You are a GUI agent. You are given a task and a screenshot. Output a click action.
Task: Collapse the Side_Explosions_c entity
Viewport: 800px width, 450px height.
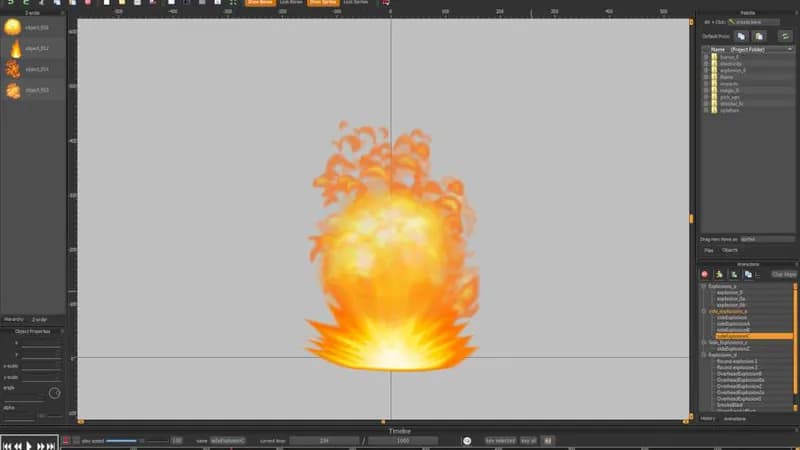pyautogui.click(x=704, y=343)
